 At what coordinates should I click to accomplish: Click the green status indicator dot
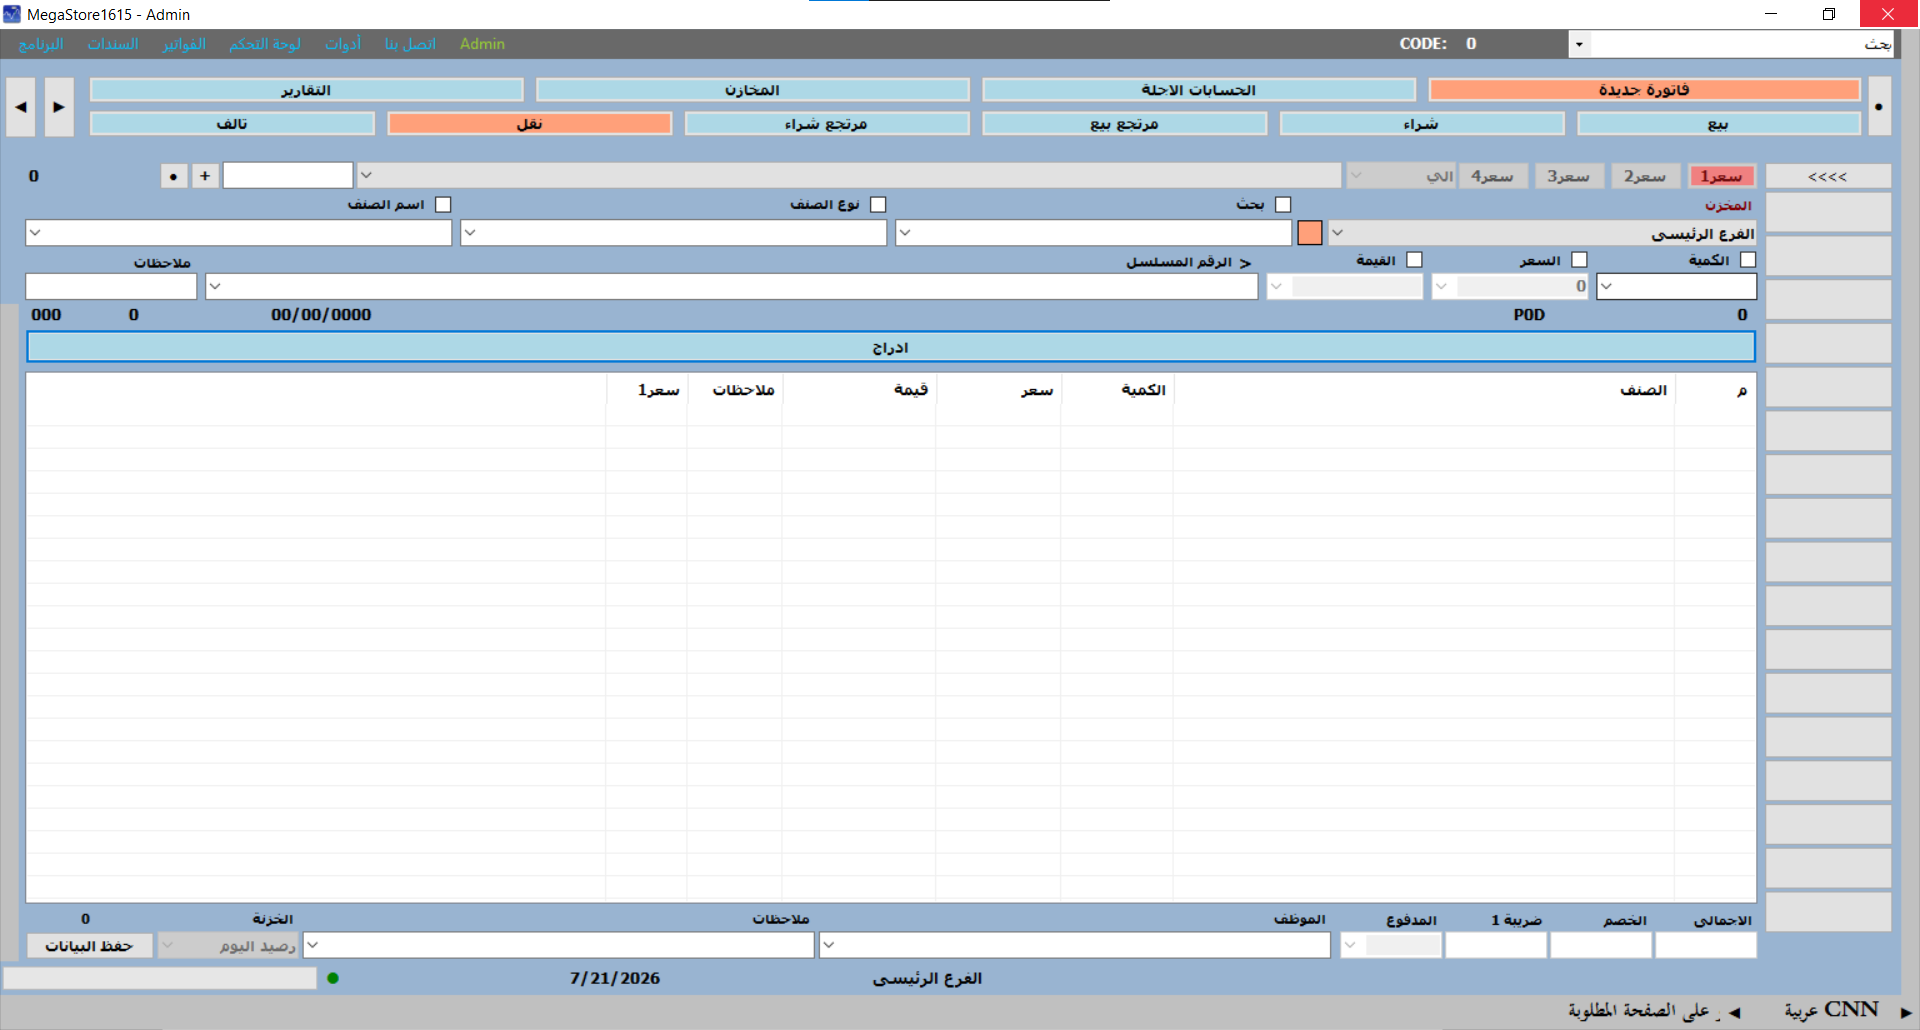(333, 978)
